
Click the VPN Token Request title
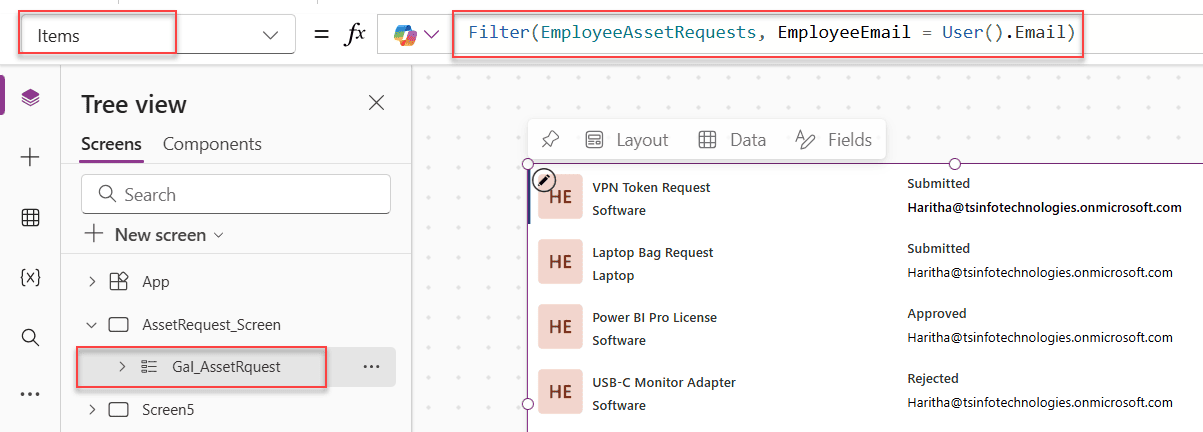click(x=651, y=187)
